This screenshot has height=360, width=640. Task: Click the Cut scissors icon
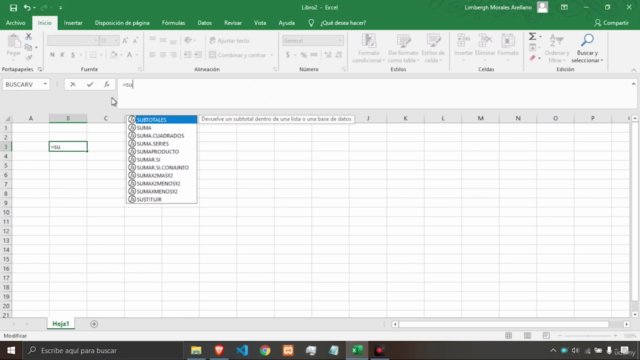pyautogui.click(x=29, y=37)
